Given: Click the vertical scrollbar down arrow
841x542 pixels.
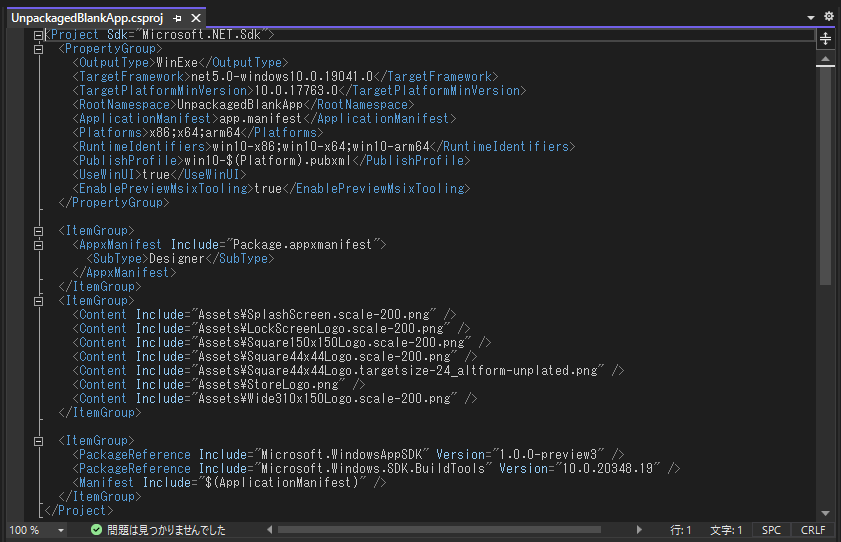Looking at the screenshot, I should click(825, 514).
